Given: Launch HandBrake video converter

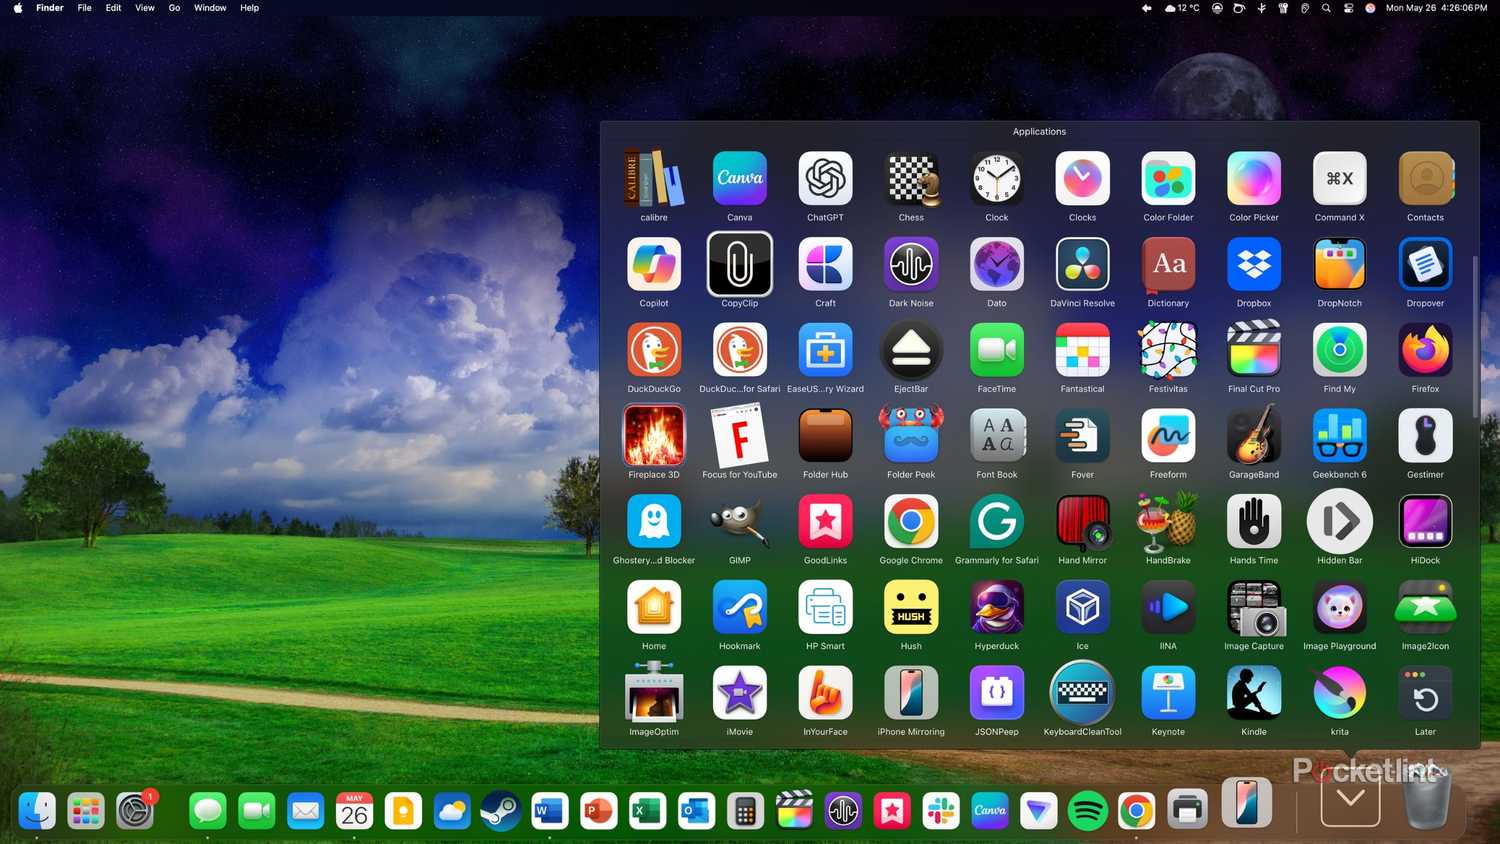Looking at the screenshot, I should (x=1167, y=521).
